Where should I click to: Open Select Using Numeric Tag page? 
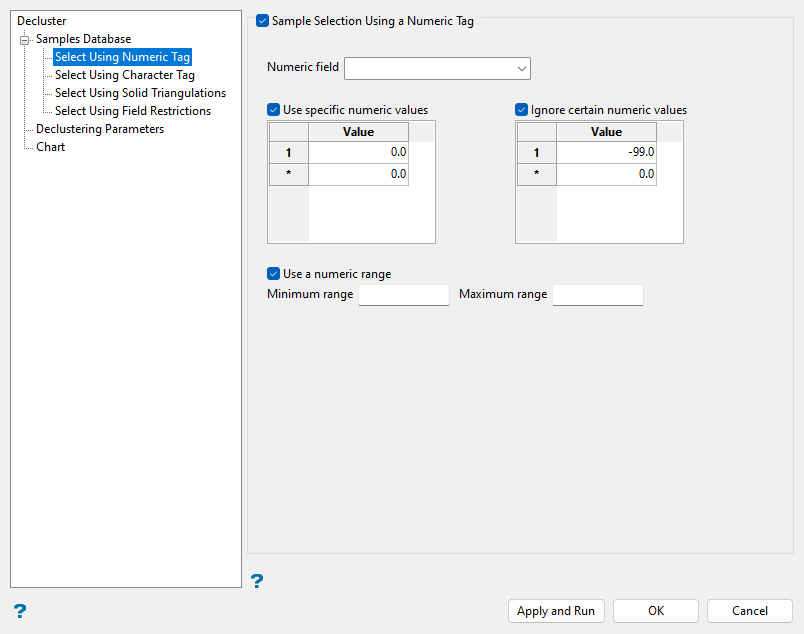coord(123,57)
